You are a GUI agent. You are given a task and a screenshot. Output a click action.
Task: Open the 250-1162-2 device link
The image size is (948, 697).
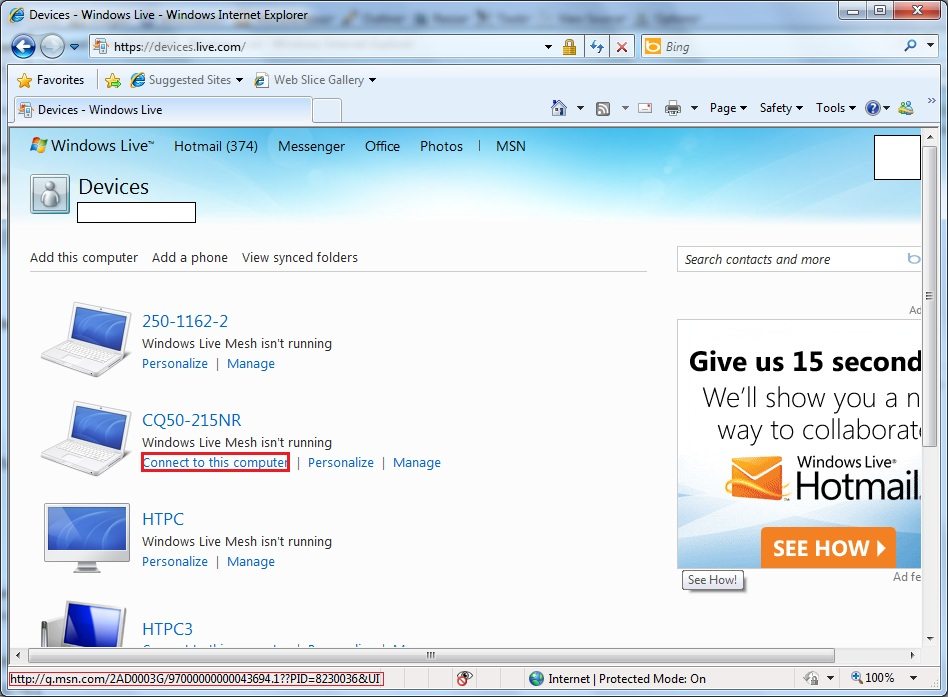point(185,322)
